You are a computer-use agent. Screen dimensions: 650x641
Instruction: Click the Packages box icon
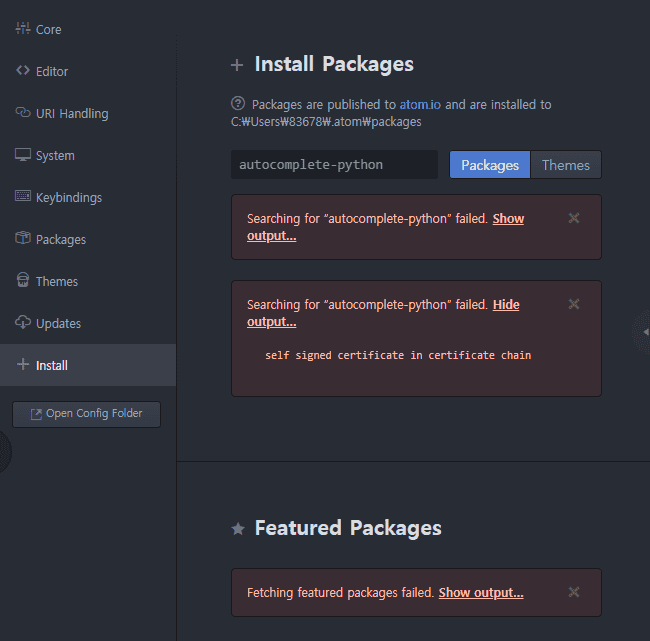pyautogui.click(x=23, y=239)
